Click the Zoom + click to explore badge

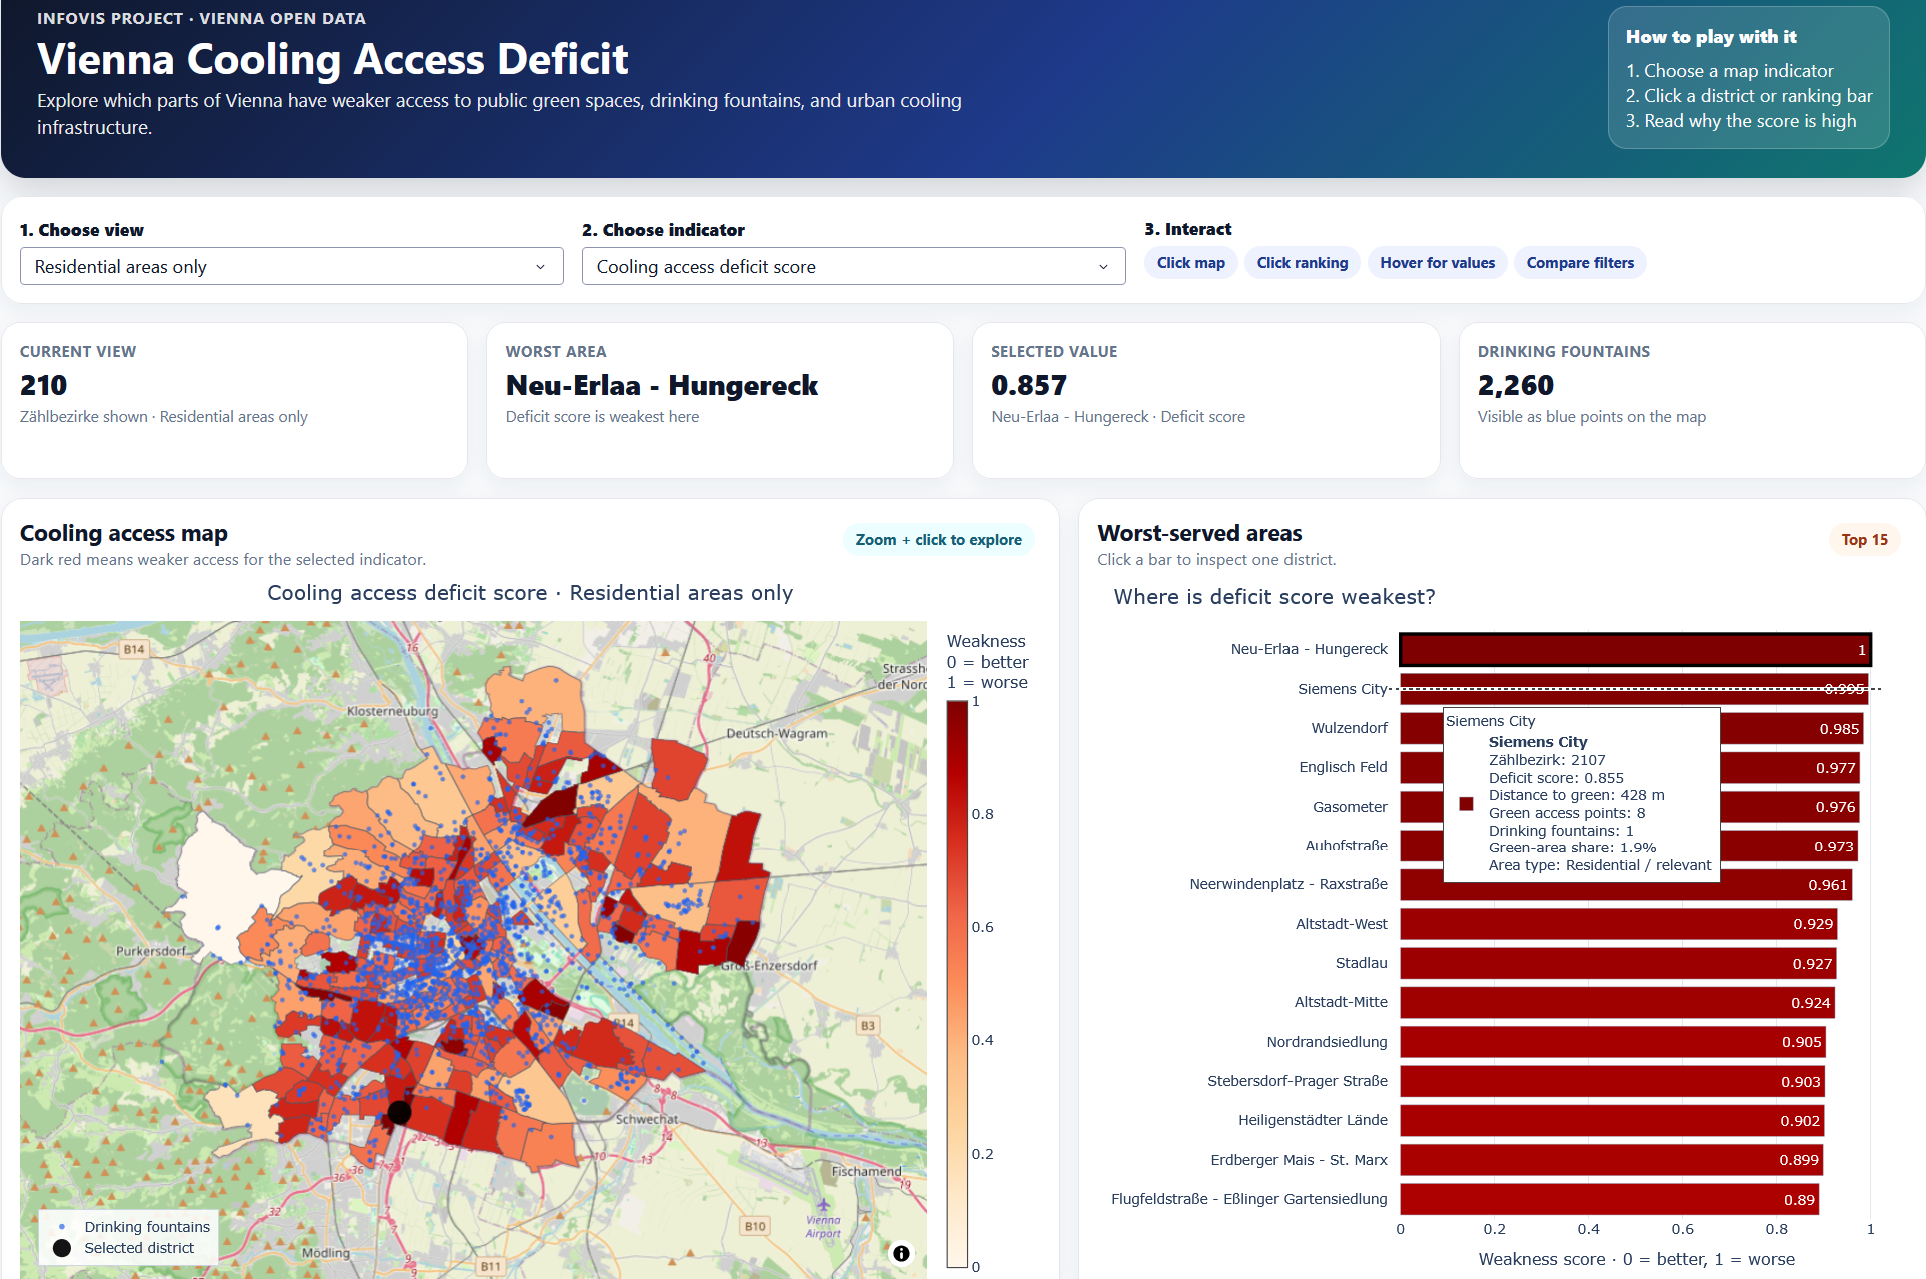[x=938, y=540]
